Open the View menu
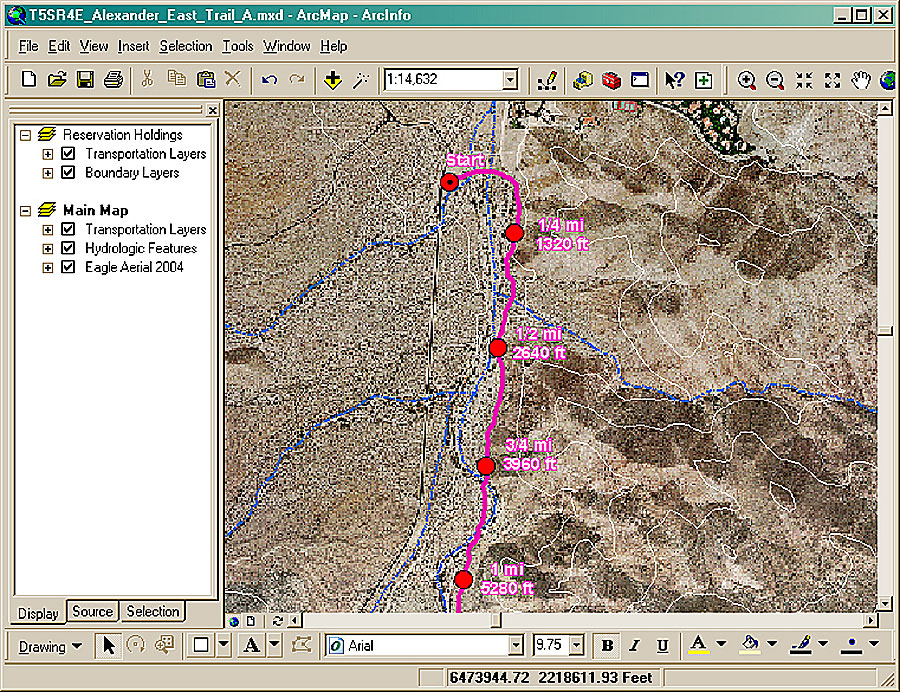This screenshot has width=900, height=692. (x=94, y=46)
